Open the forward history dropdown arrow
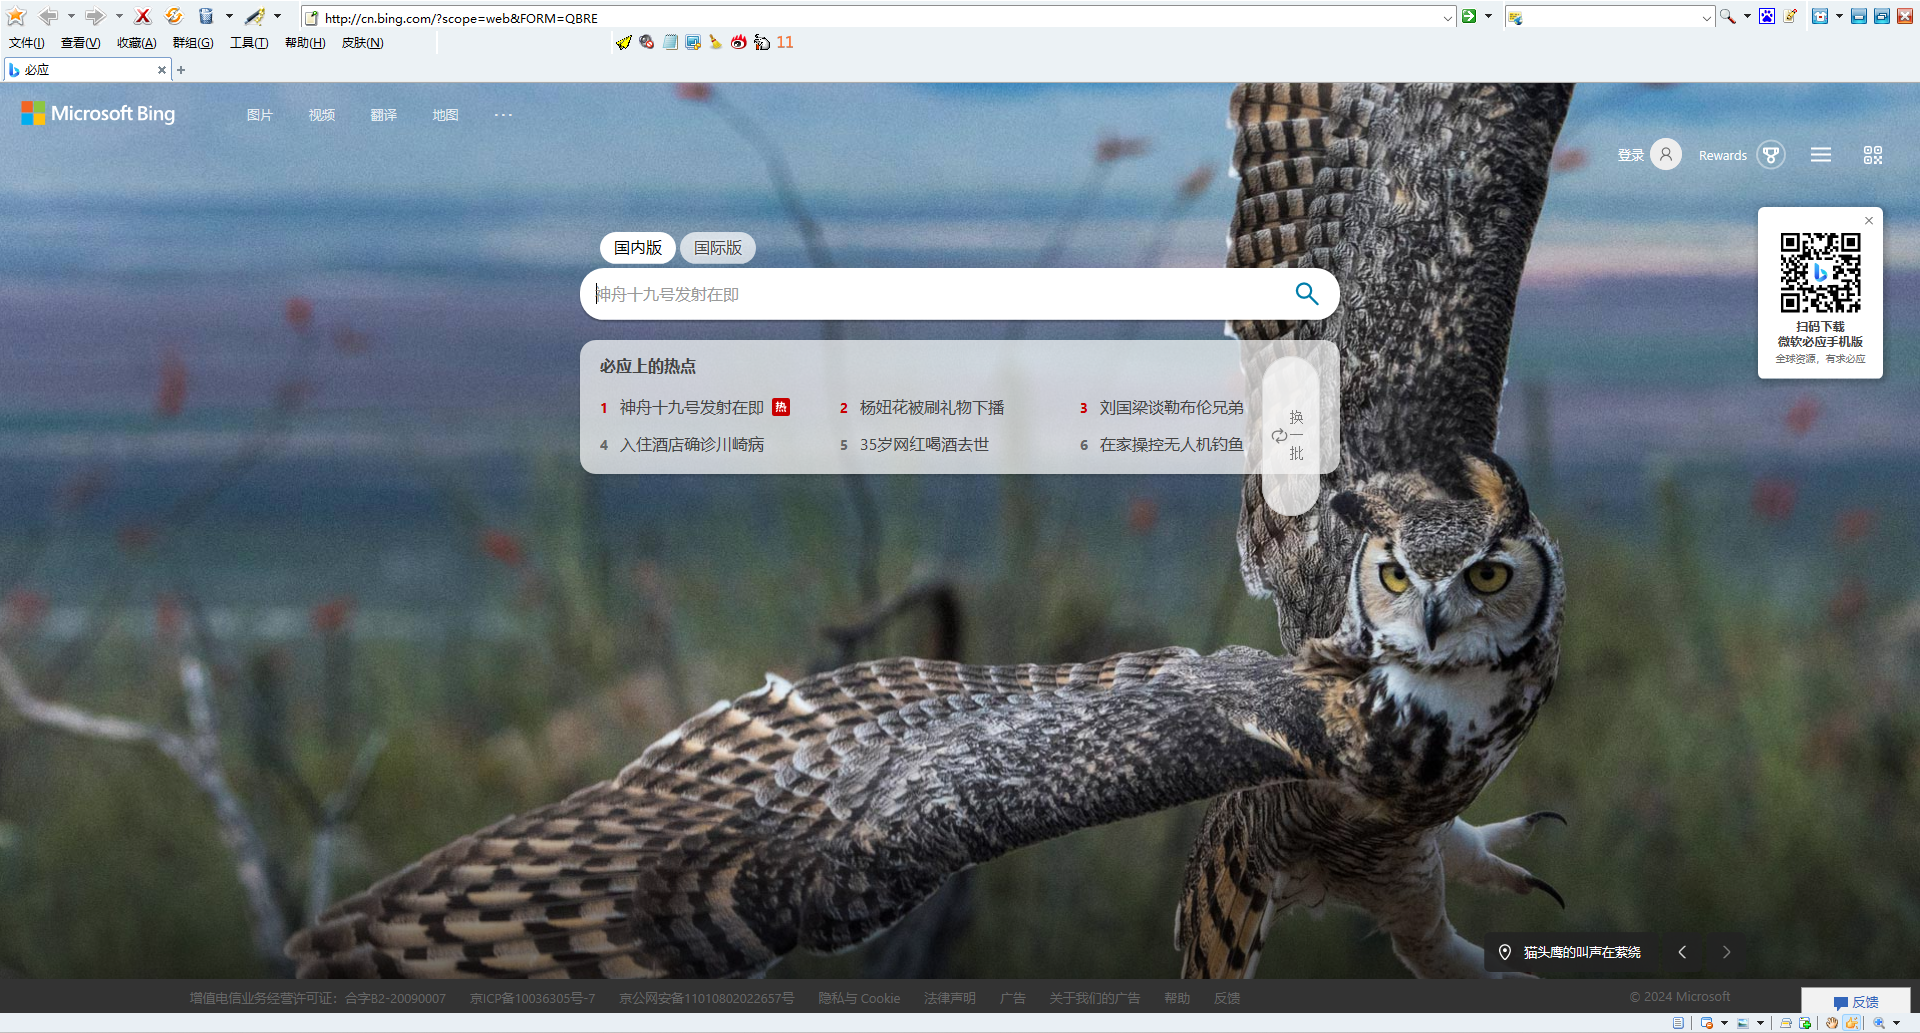This screenshot has width=1920, height=1033. (119, 16)
